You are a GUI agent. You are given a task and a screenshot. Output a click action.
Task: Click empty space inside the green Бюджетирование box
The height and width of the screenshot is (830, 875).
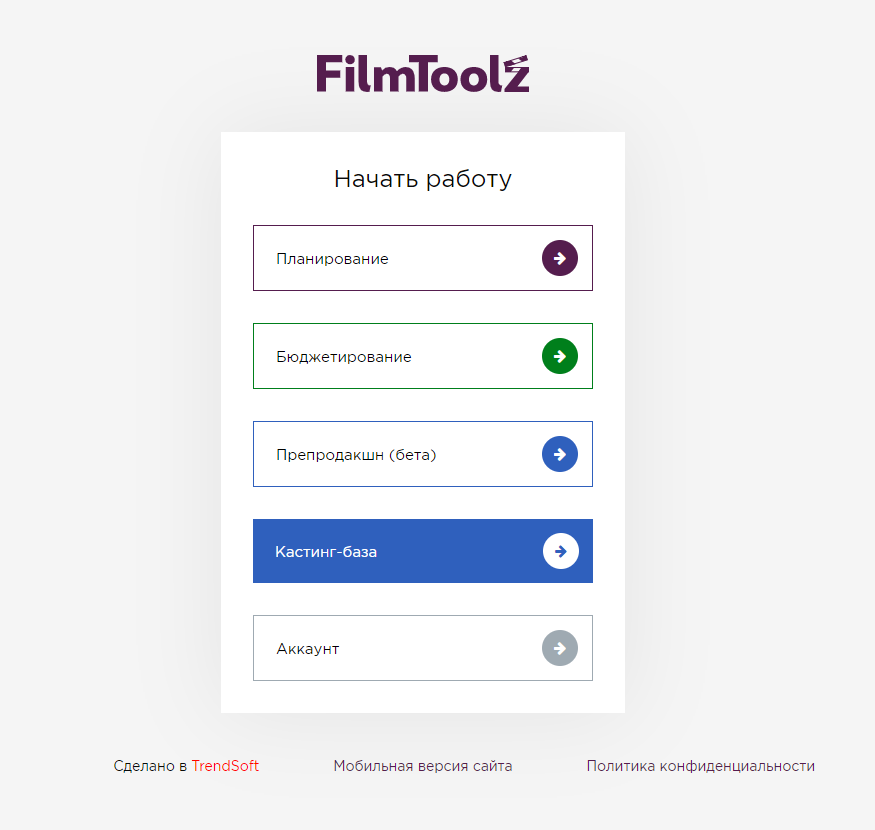click(x=474, y=356)
